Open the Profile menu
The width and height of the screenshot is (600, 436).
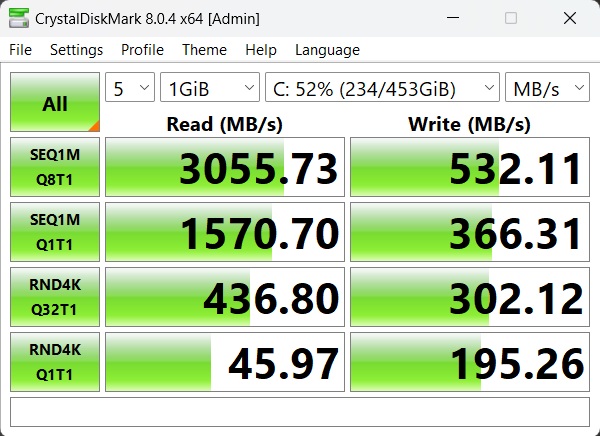(x=142, y=50)
